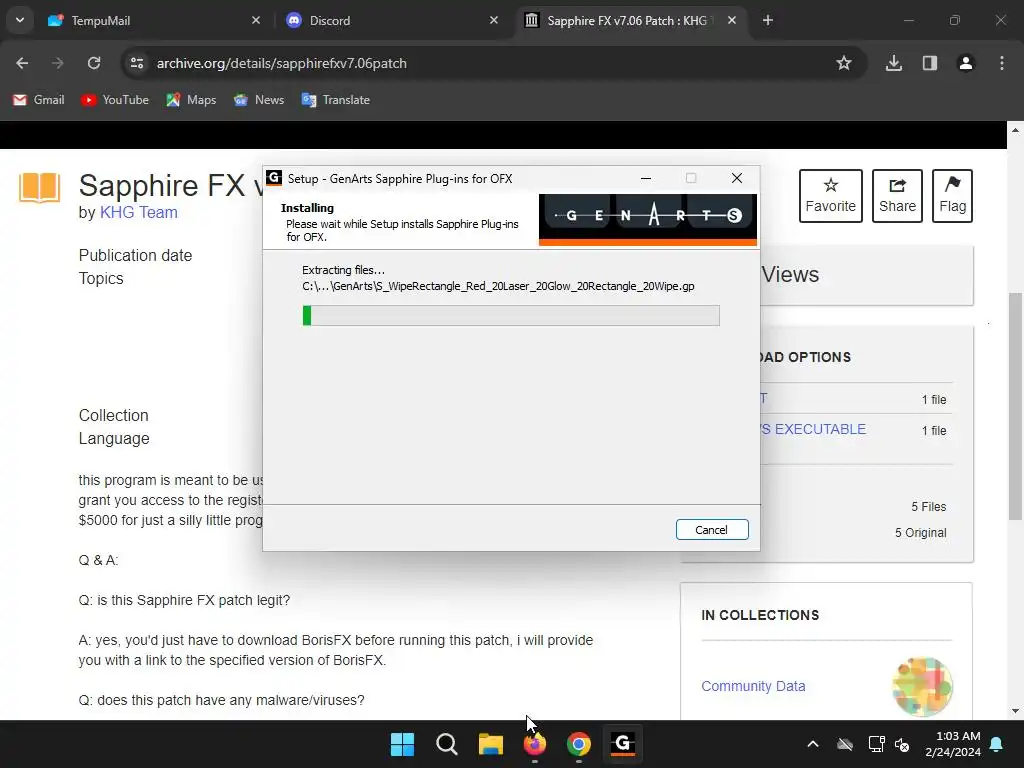Click the GenArts setup title bar icon

point(274,178)
